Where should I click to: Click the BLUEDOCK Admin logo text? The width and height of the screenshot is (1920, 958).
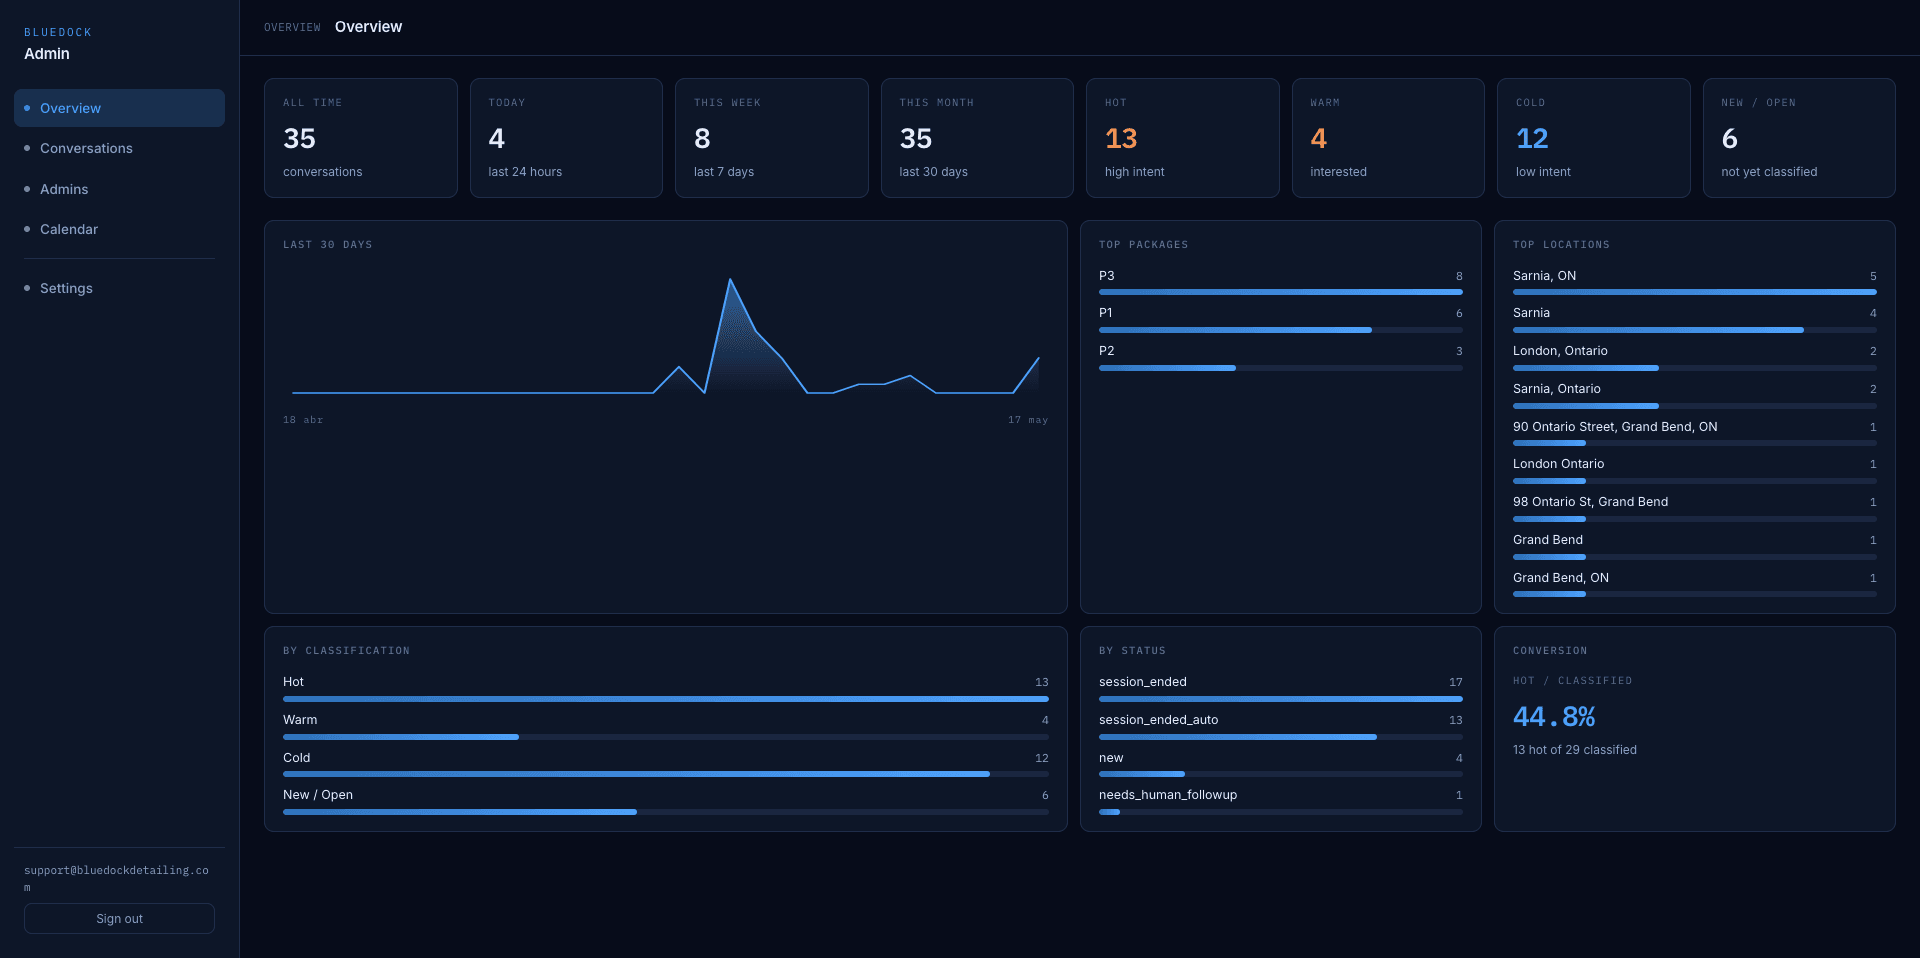tap(58, 44)
